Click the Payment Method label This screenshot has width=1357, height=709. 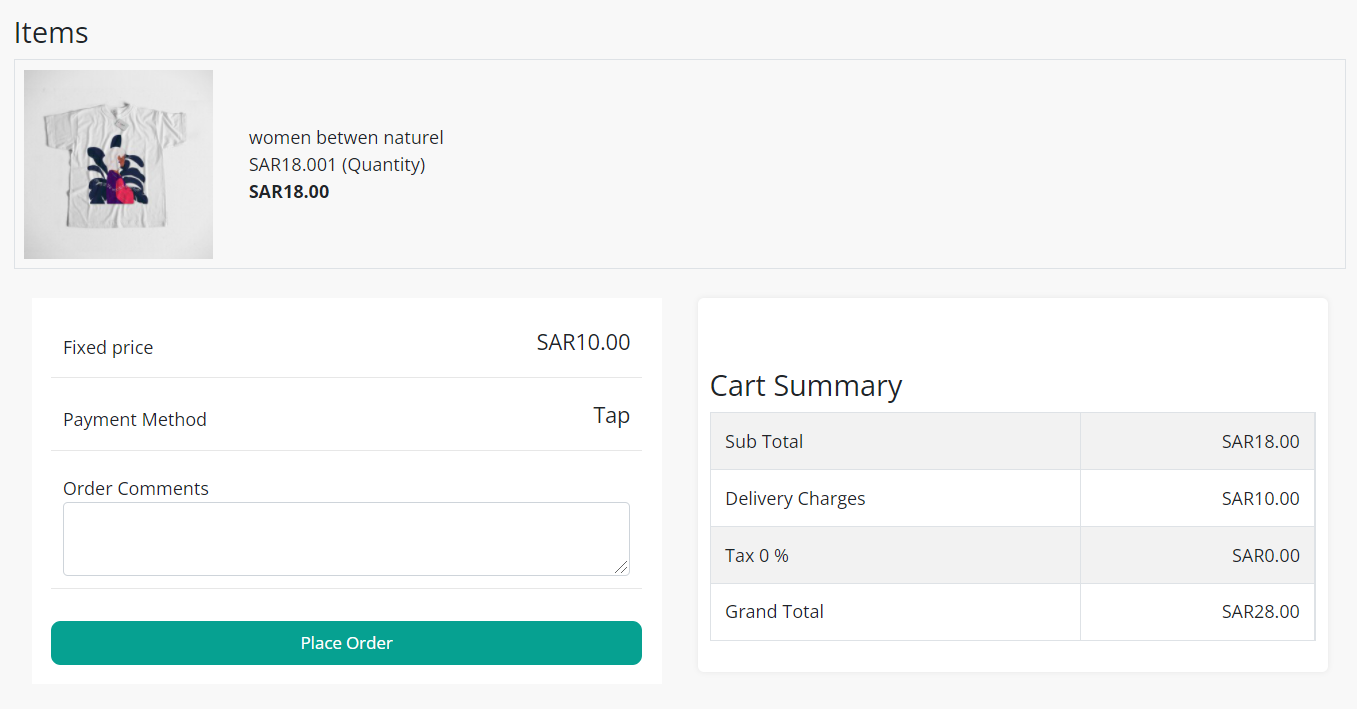pos(135,419)
